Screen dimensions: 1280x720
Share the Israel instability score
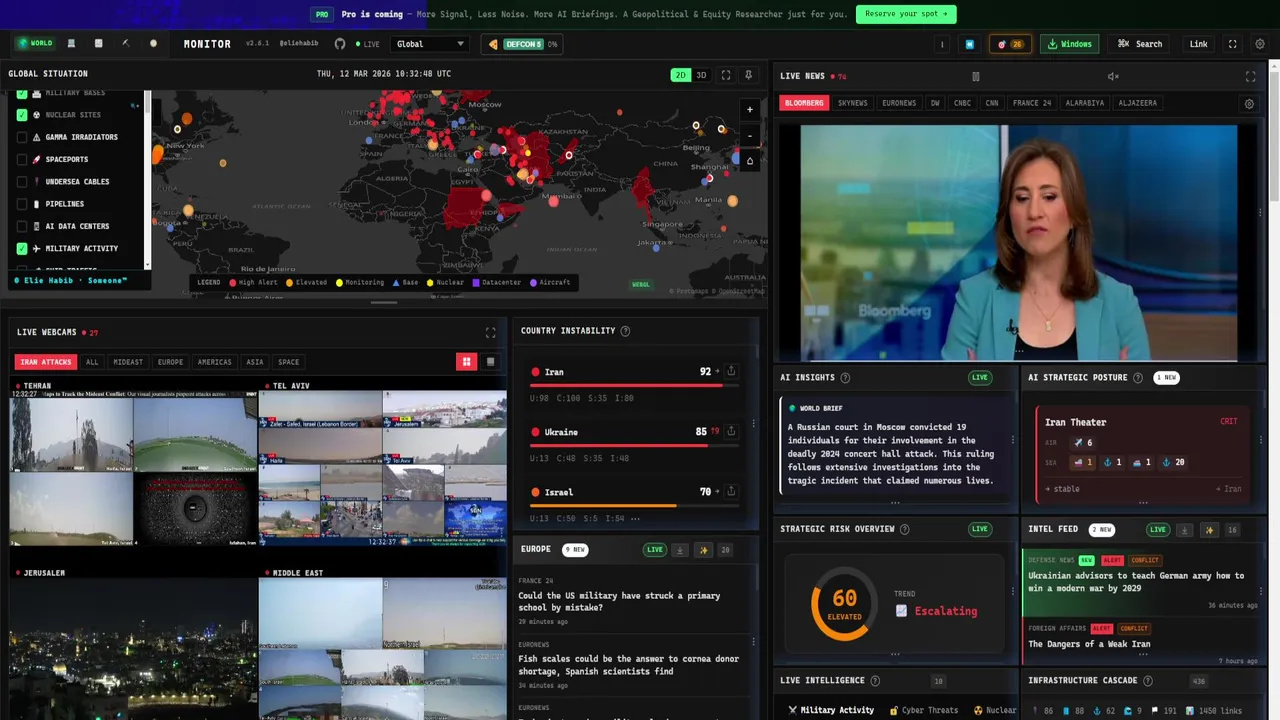731,491
